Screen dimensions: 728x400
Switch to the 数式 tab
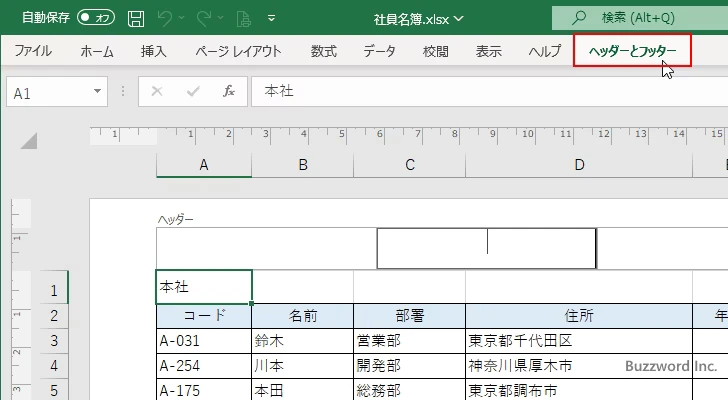324,51
